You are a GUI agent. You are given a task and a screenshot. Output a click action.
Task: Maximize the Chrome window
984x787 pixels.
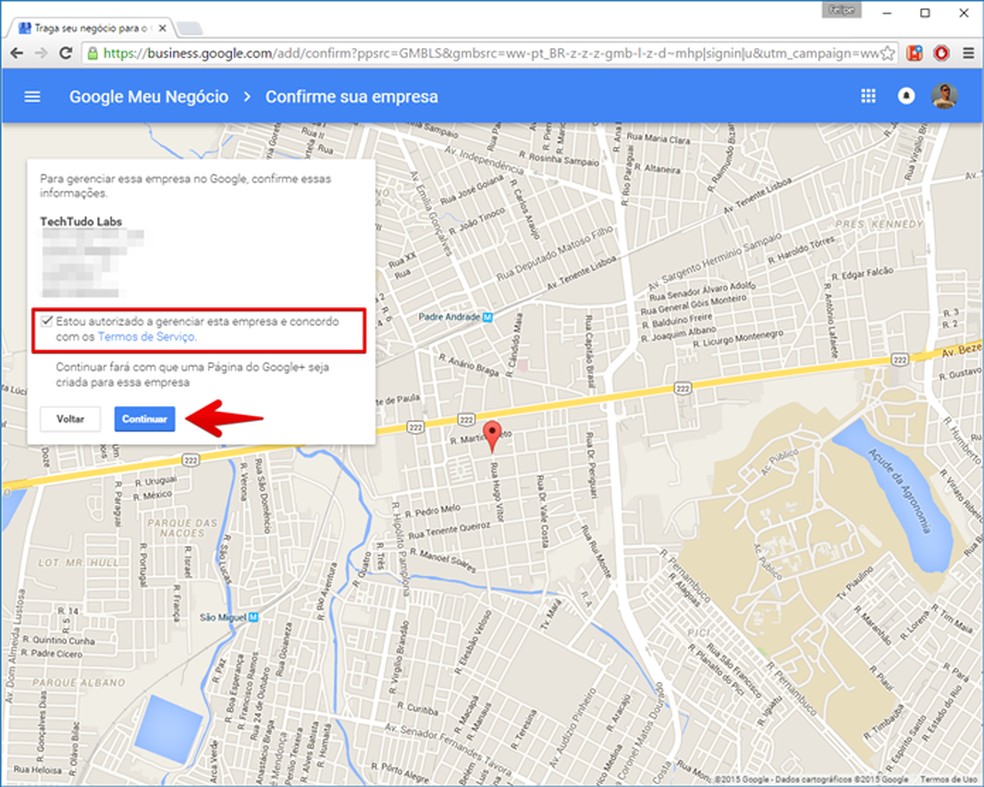(x=925, y=13)
